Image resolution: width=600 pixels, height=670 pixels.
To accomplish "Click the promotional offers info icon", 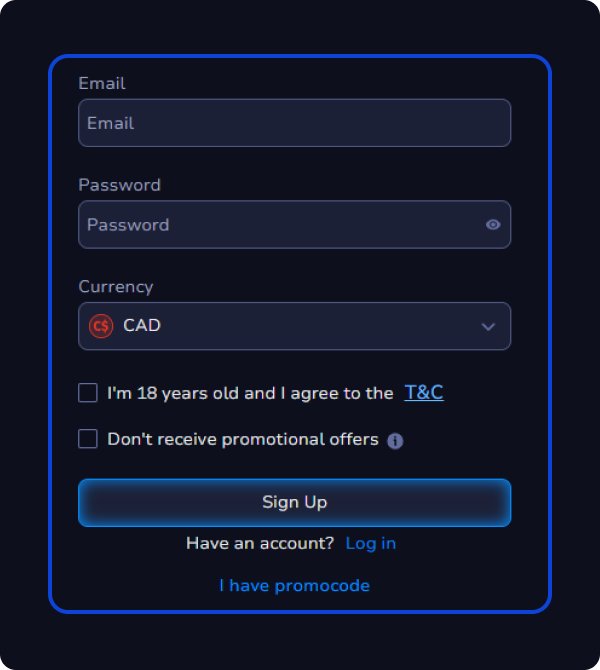I will tap(395, 441).
